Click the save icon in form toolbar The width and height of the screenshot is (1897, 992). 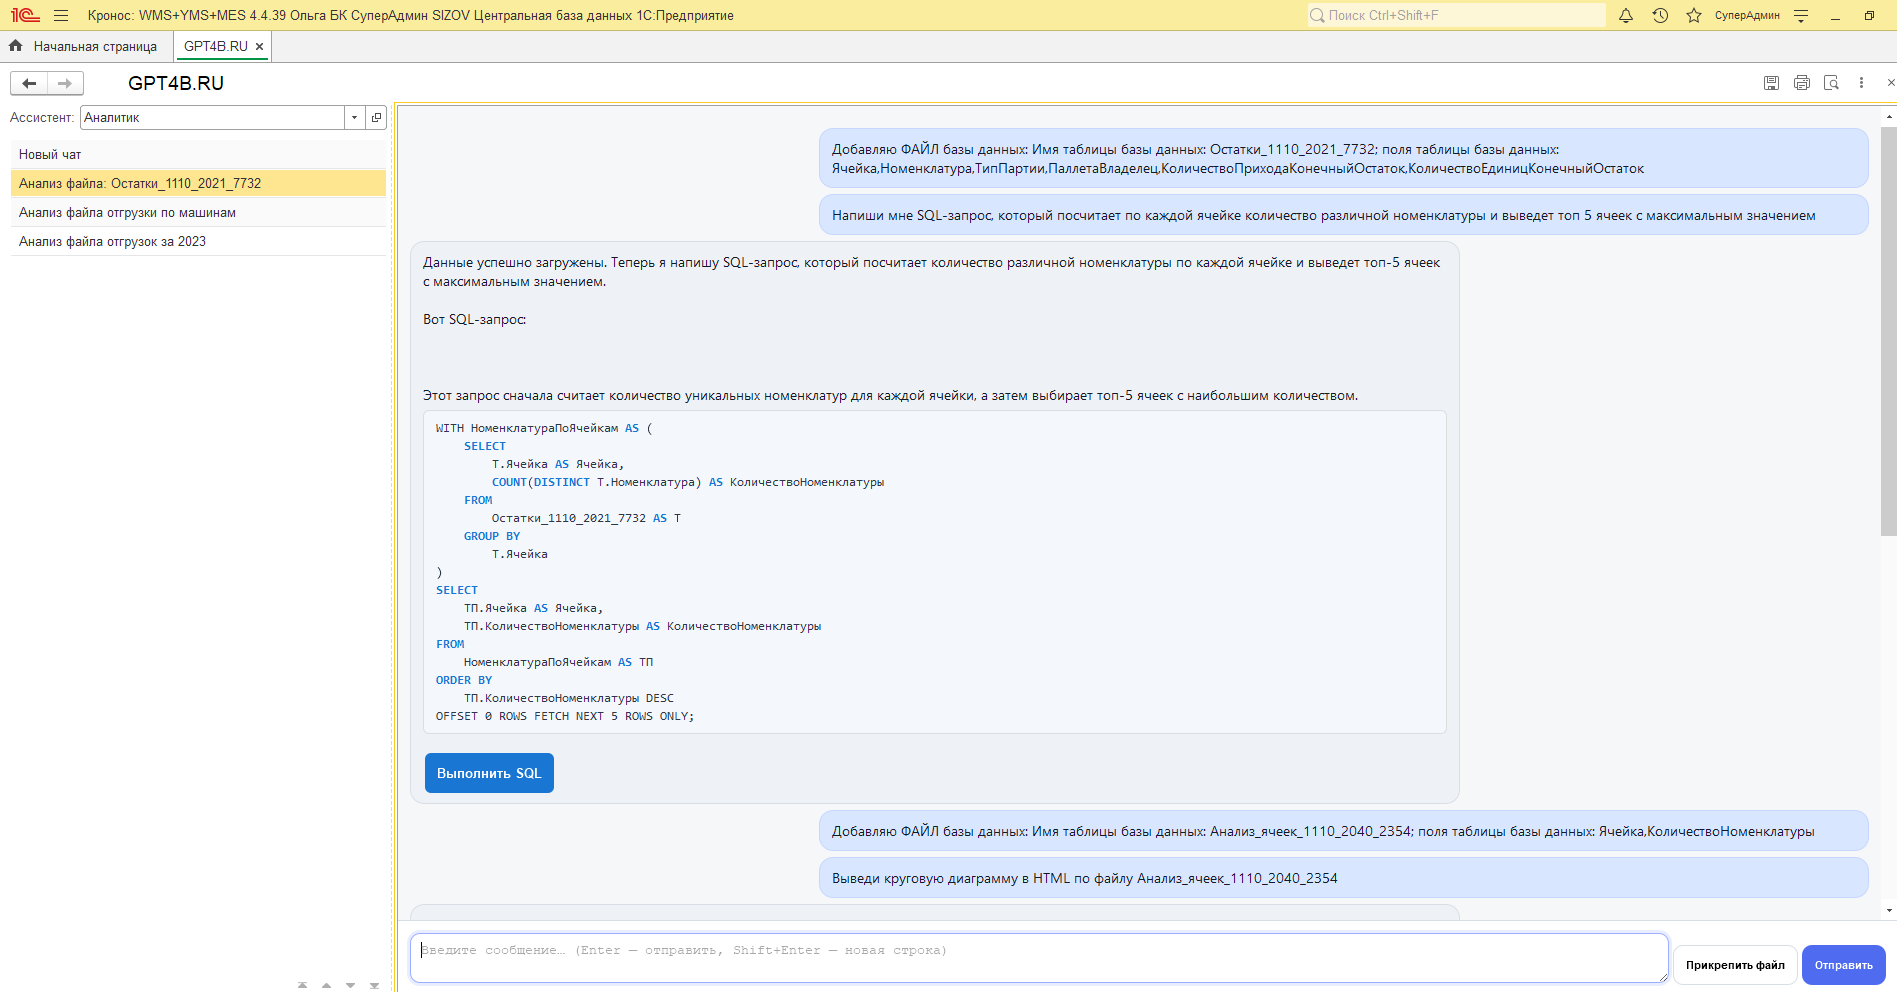[1771, 83]
